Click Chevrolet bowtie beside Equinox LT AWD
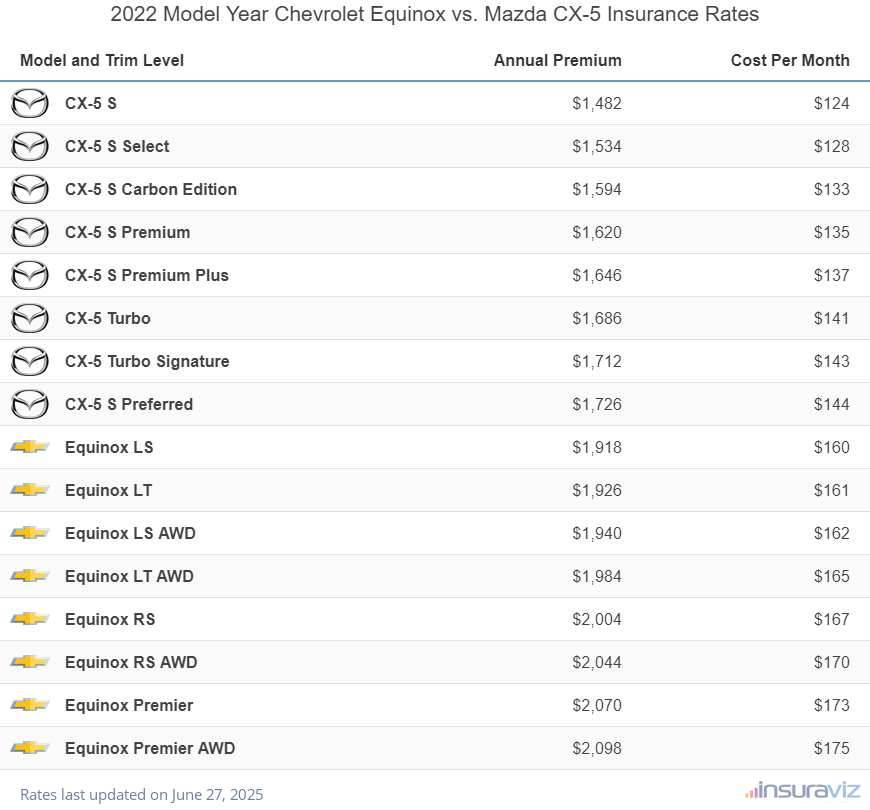 coord(30,576)
